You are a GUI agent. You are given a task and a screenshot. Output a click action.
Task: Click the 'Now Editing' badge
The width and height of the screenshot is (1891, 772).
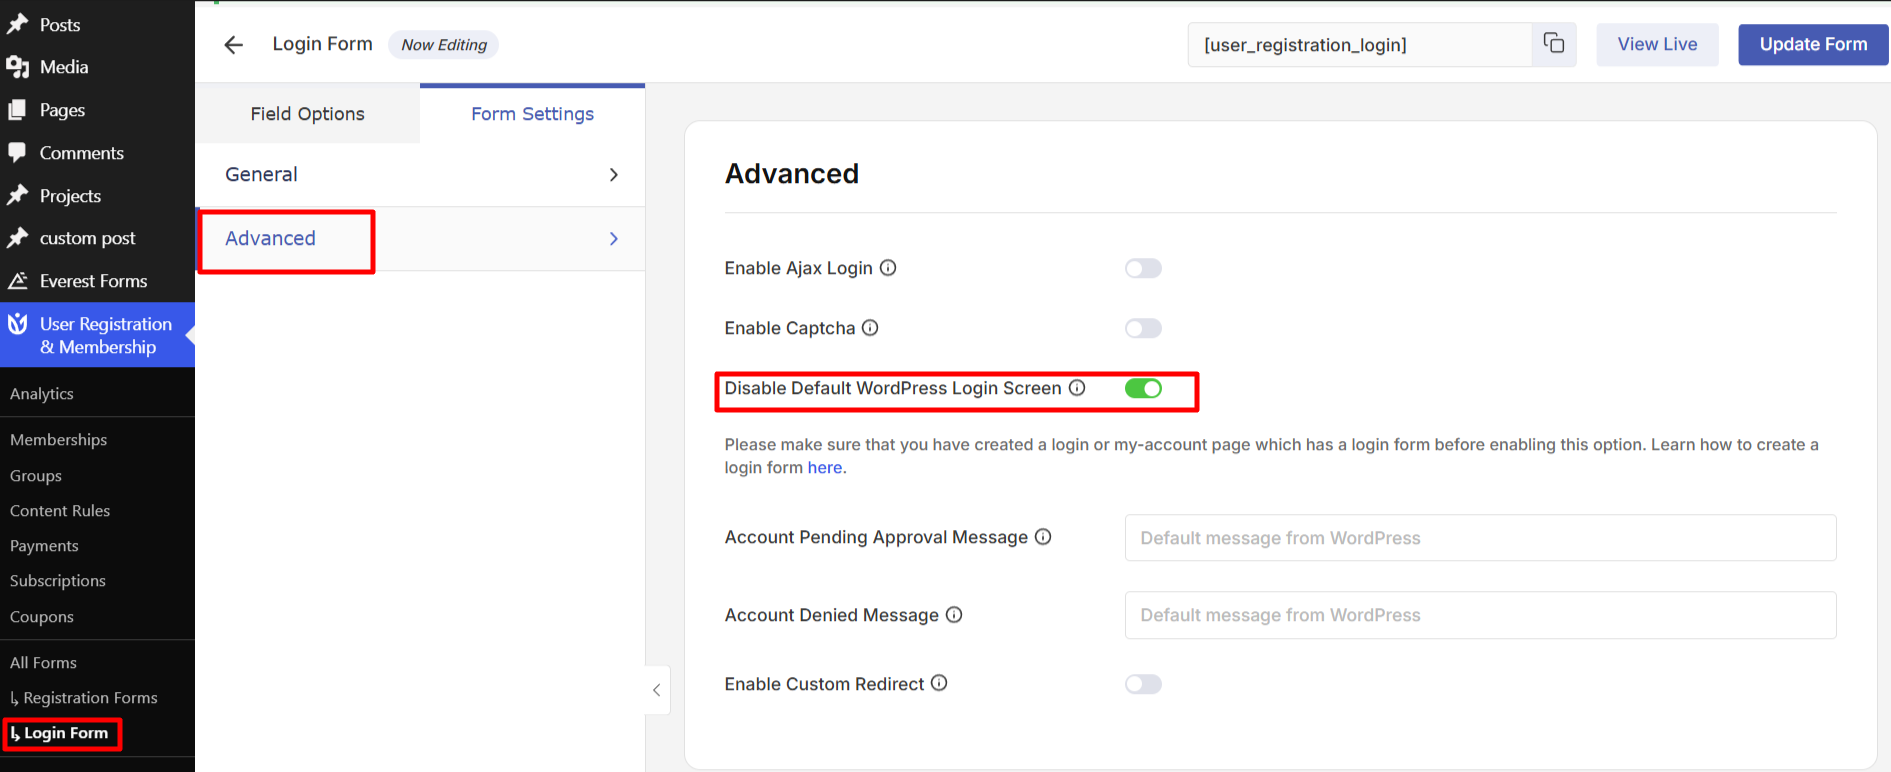(444, 45)
